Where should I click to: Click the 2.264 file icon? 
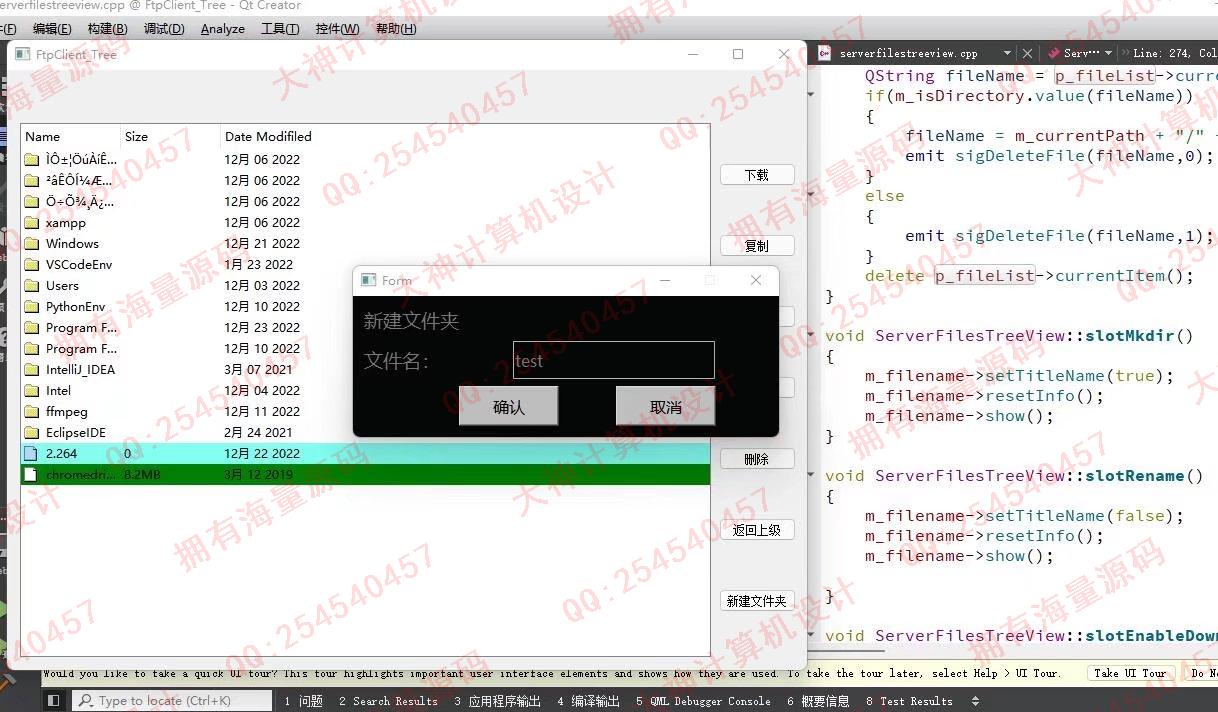click(31, 454)
